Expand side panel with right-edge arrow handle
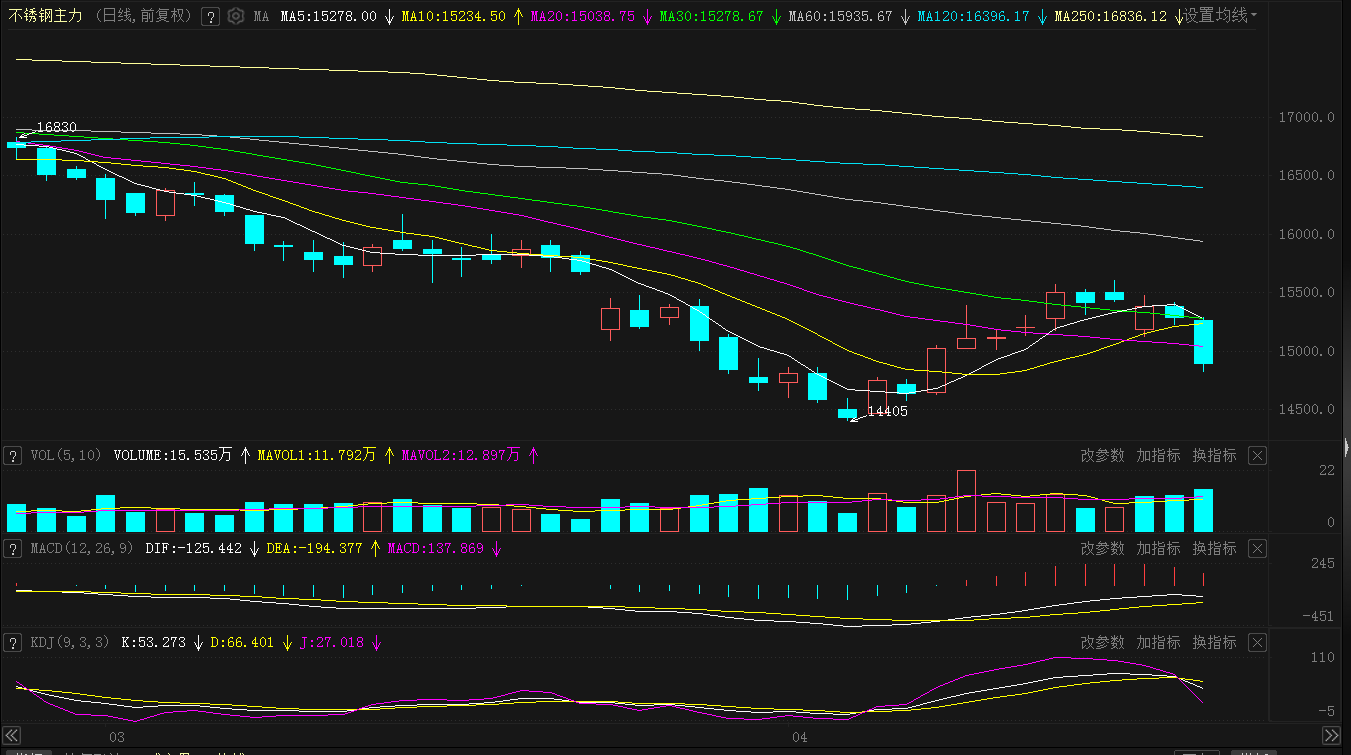The height and width of the screenshot is (755, 1351). click(x=1346, y=447)
